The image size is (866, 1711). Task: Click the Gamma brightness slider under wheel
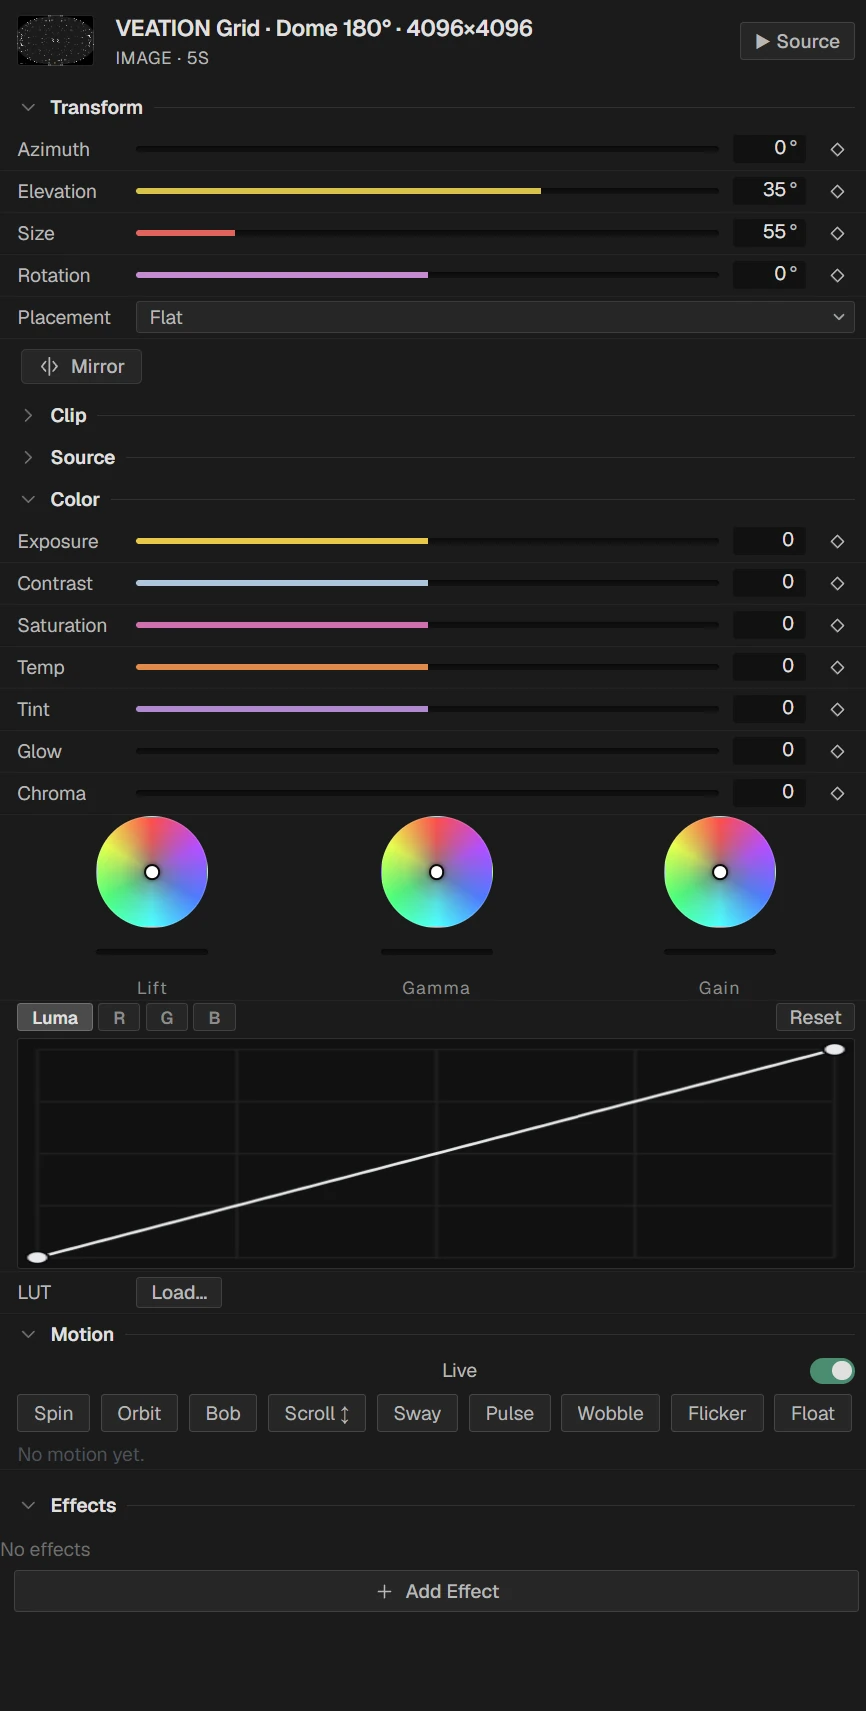point(437,952)
